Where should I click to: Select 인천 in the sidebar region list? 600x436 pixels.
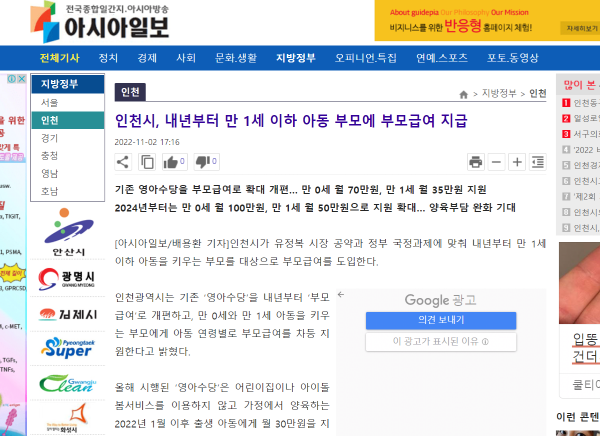tap(68, 120)
